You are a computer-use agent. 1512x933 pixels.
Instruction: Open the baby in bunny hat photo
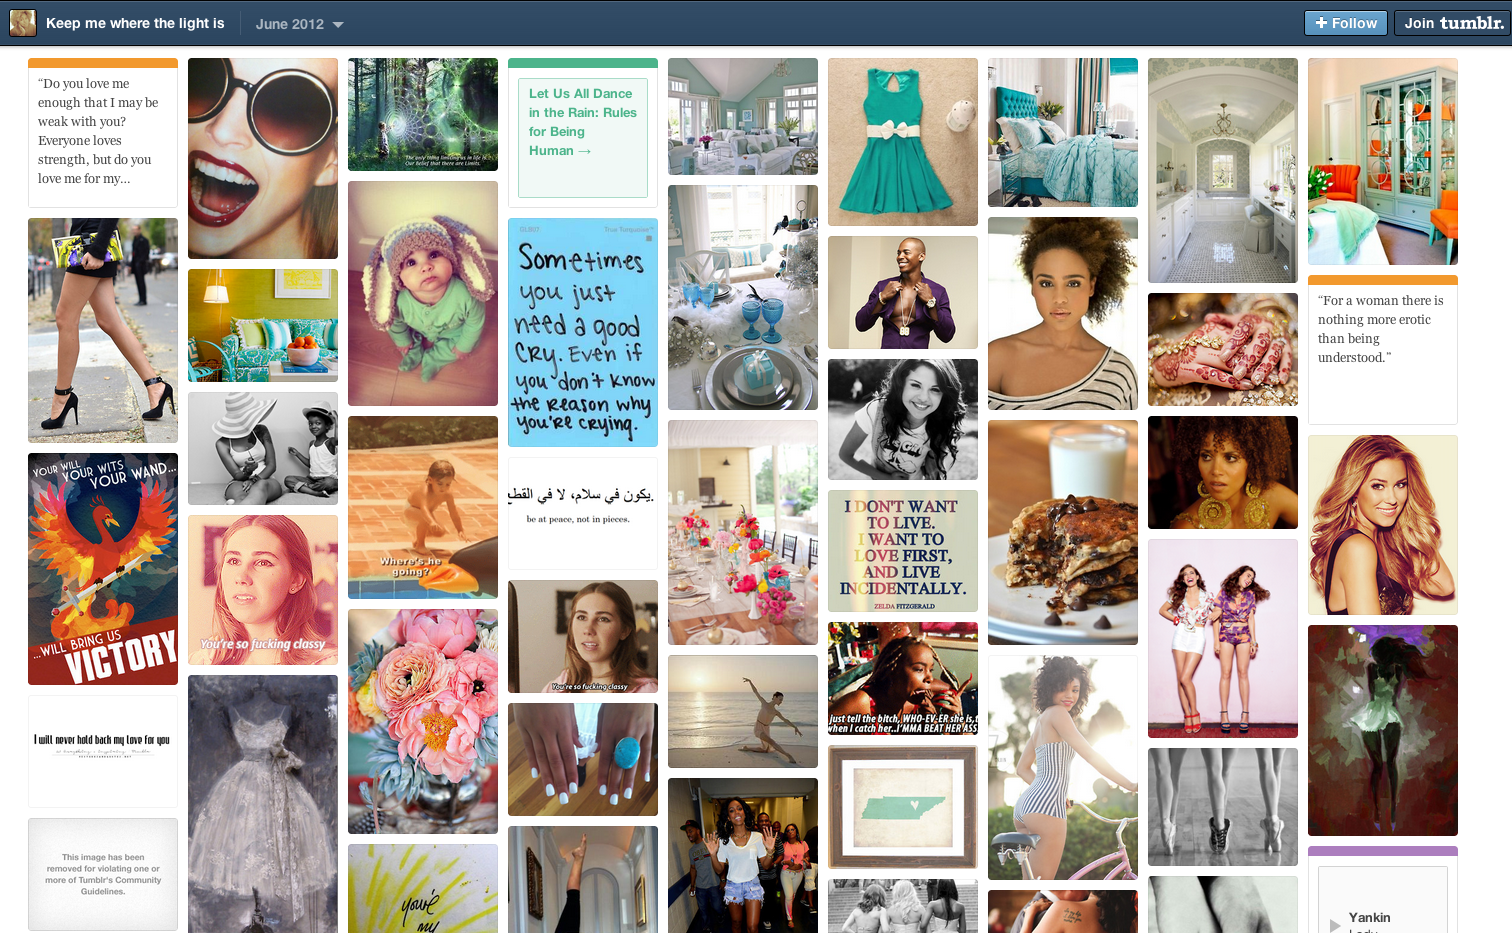coord(422,291)
